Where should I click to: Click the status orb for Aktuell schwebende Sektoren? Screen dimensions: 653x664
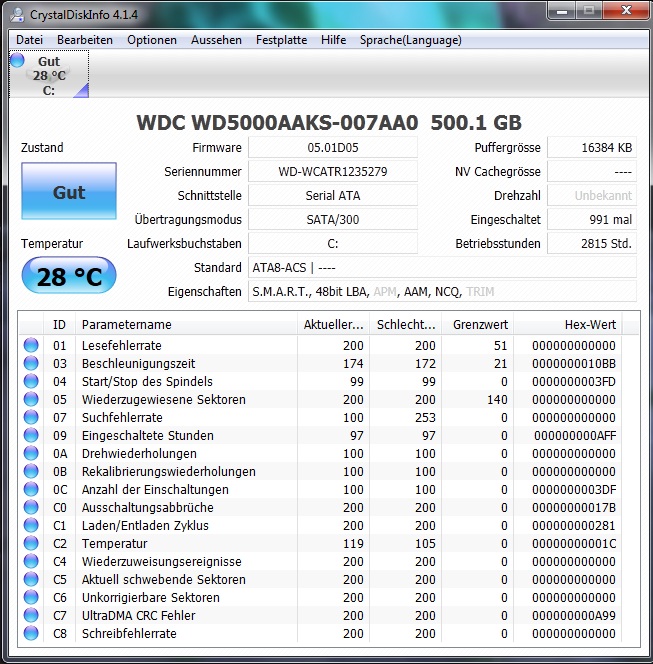click(x=31, y=579)
